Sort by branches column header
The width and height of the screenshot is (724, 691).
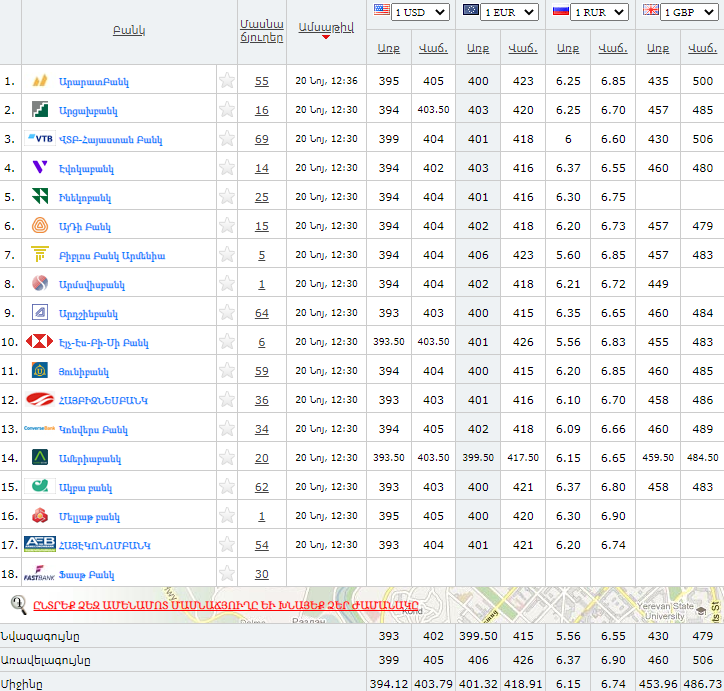(x=262, y=31)
